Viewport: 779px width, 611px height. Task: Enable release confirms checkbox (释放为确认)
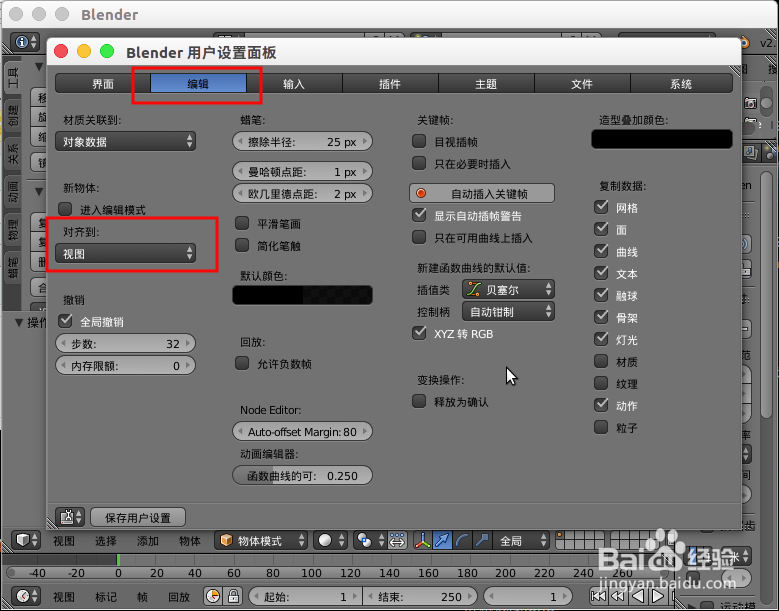(419, 401)
